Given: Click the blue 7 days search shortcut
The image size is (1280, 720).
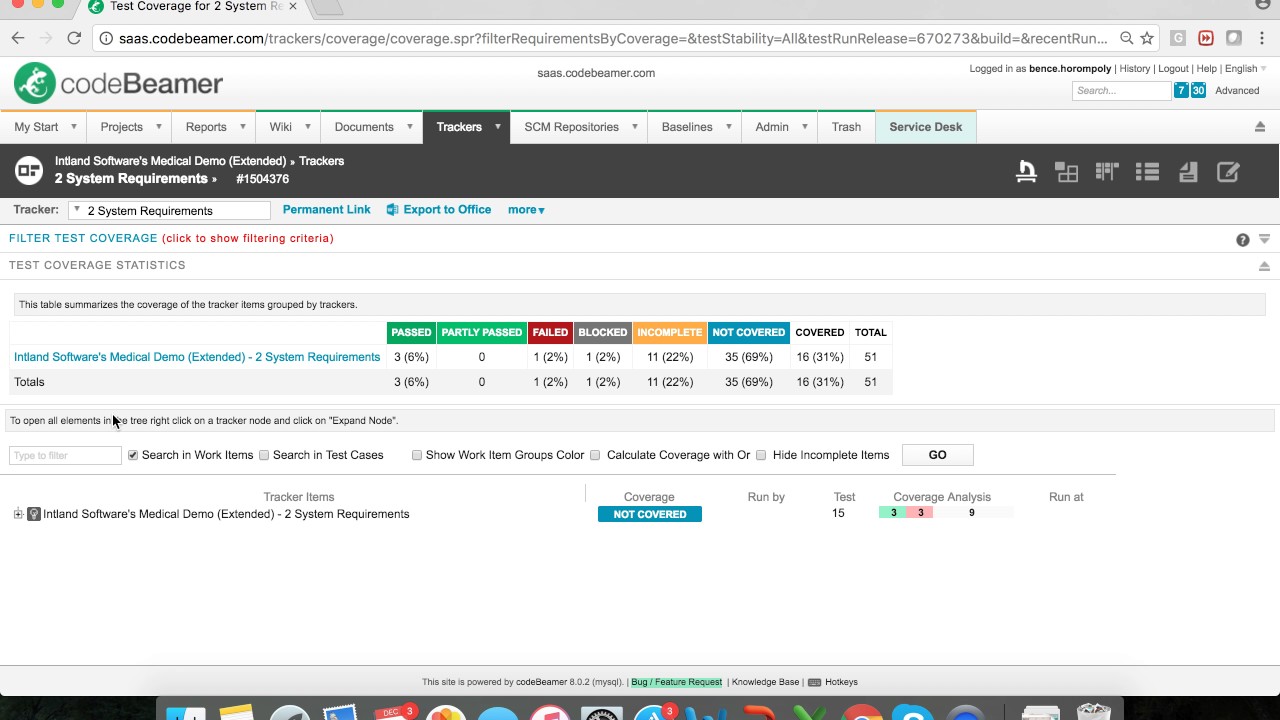Looking at the screenshot, I should click(1181, 90).
